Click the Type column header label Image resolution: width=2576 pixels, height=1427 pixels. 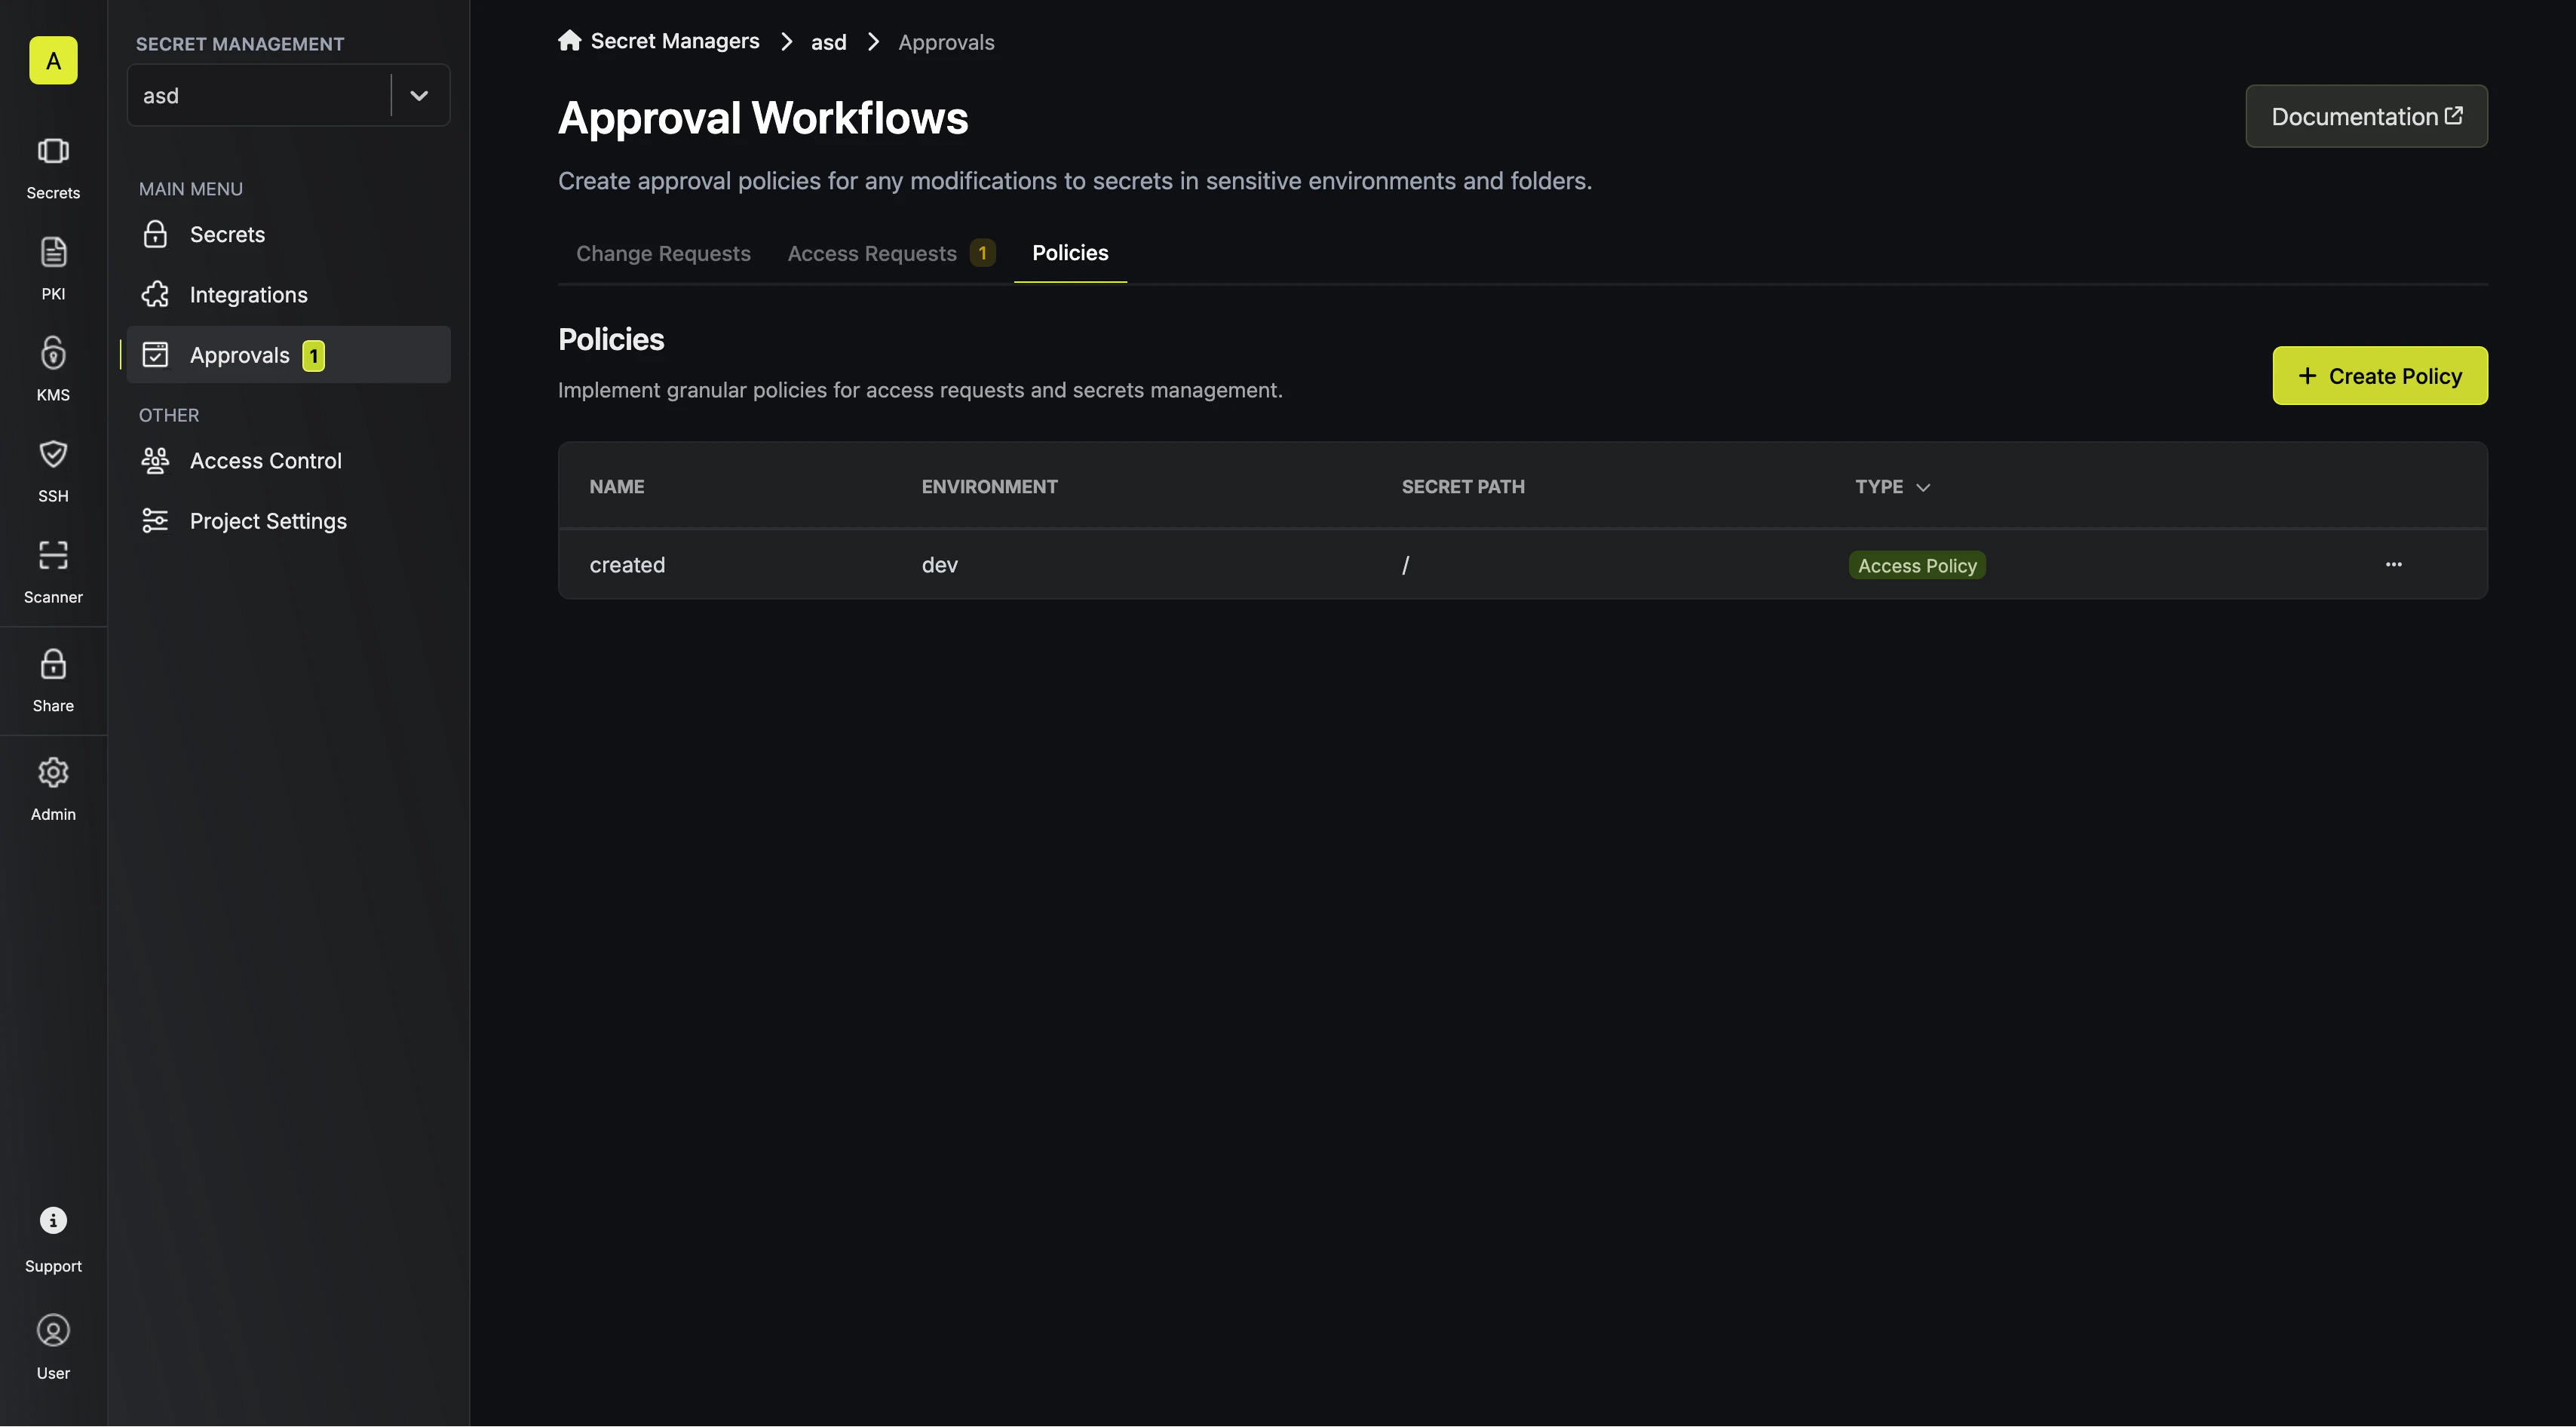coord(1878,486)
